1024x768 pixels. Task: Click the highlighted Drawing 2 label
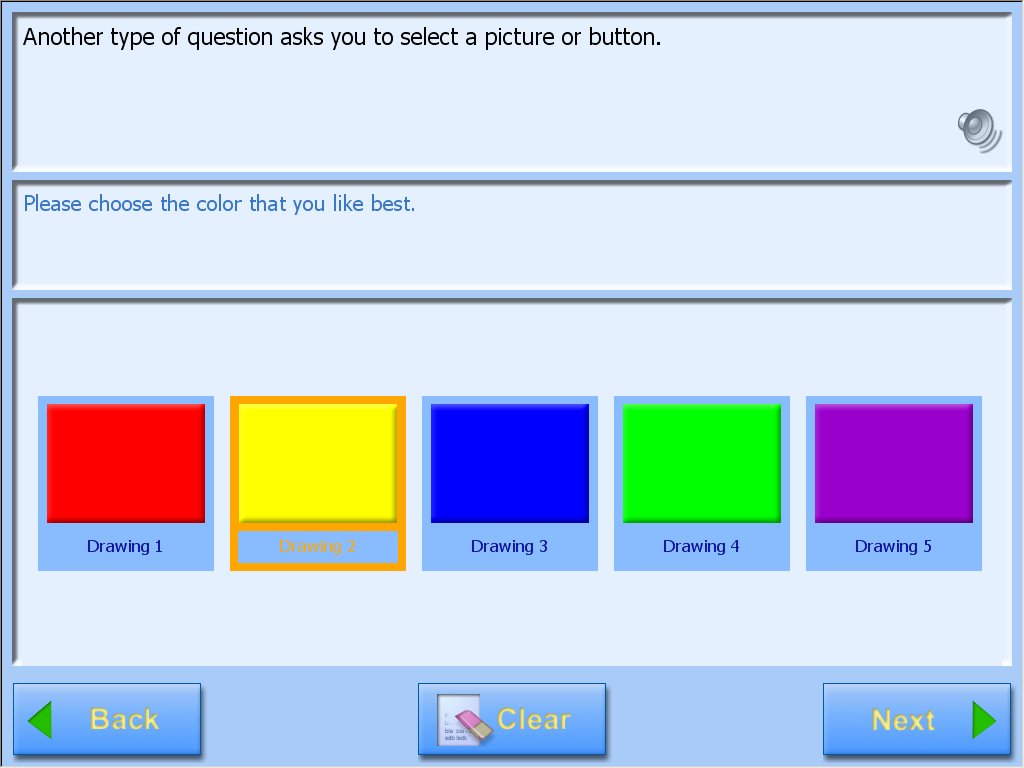(x=318, y=546)
